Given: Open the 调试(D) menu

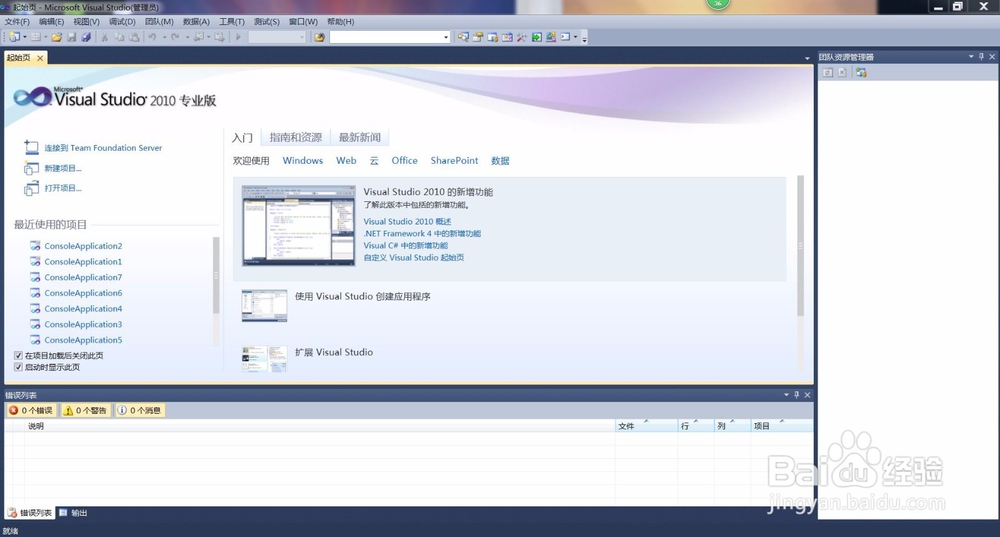Looking at the screenshot, I should coord(122,22).
